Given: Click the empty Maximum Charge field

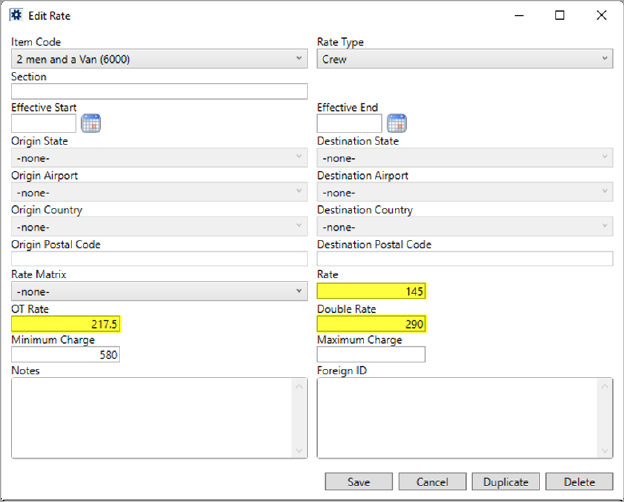Looking at the screenshot, I should tap(371, 354).
